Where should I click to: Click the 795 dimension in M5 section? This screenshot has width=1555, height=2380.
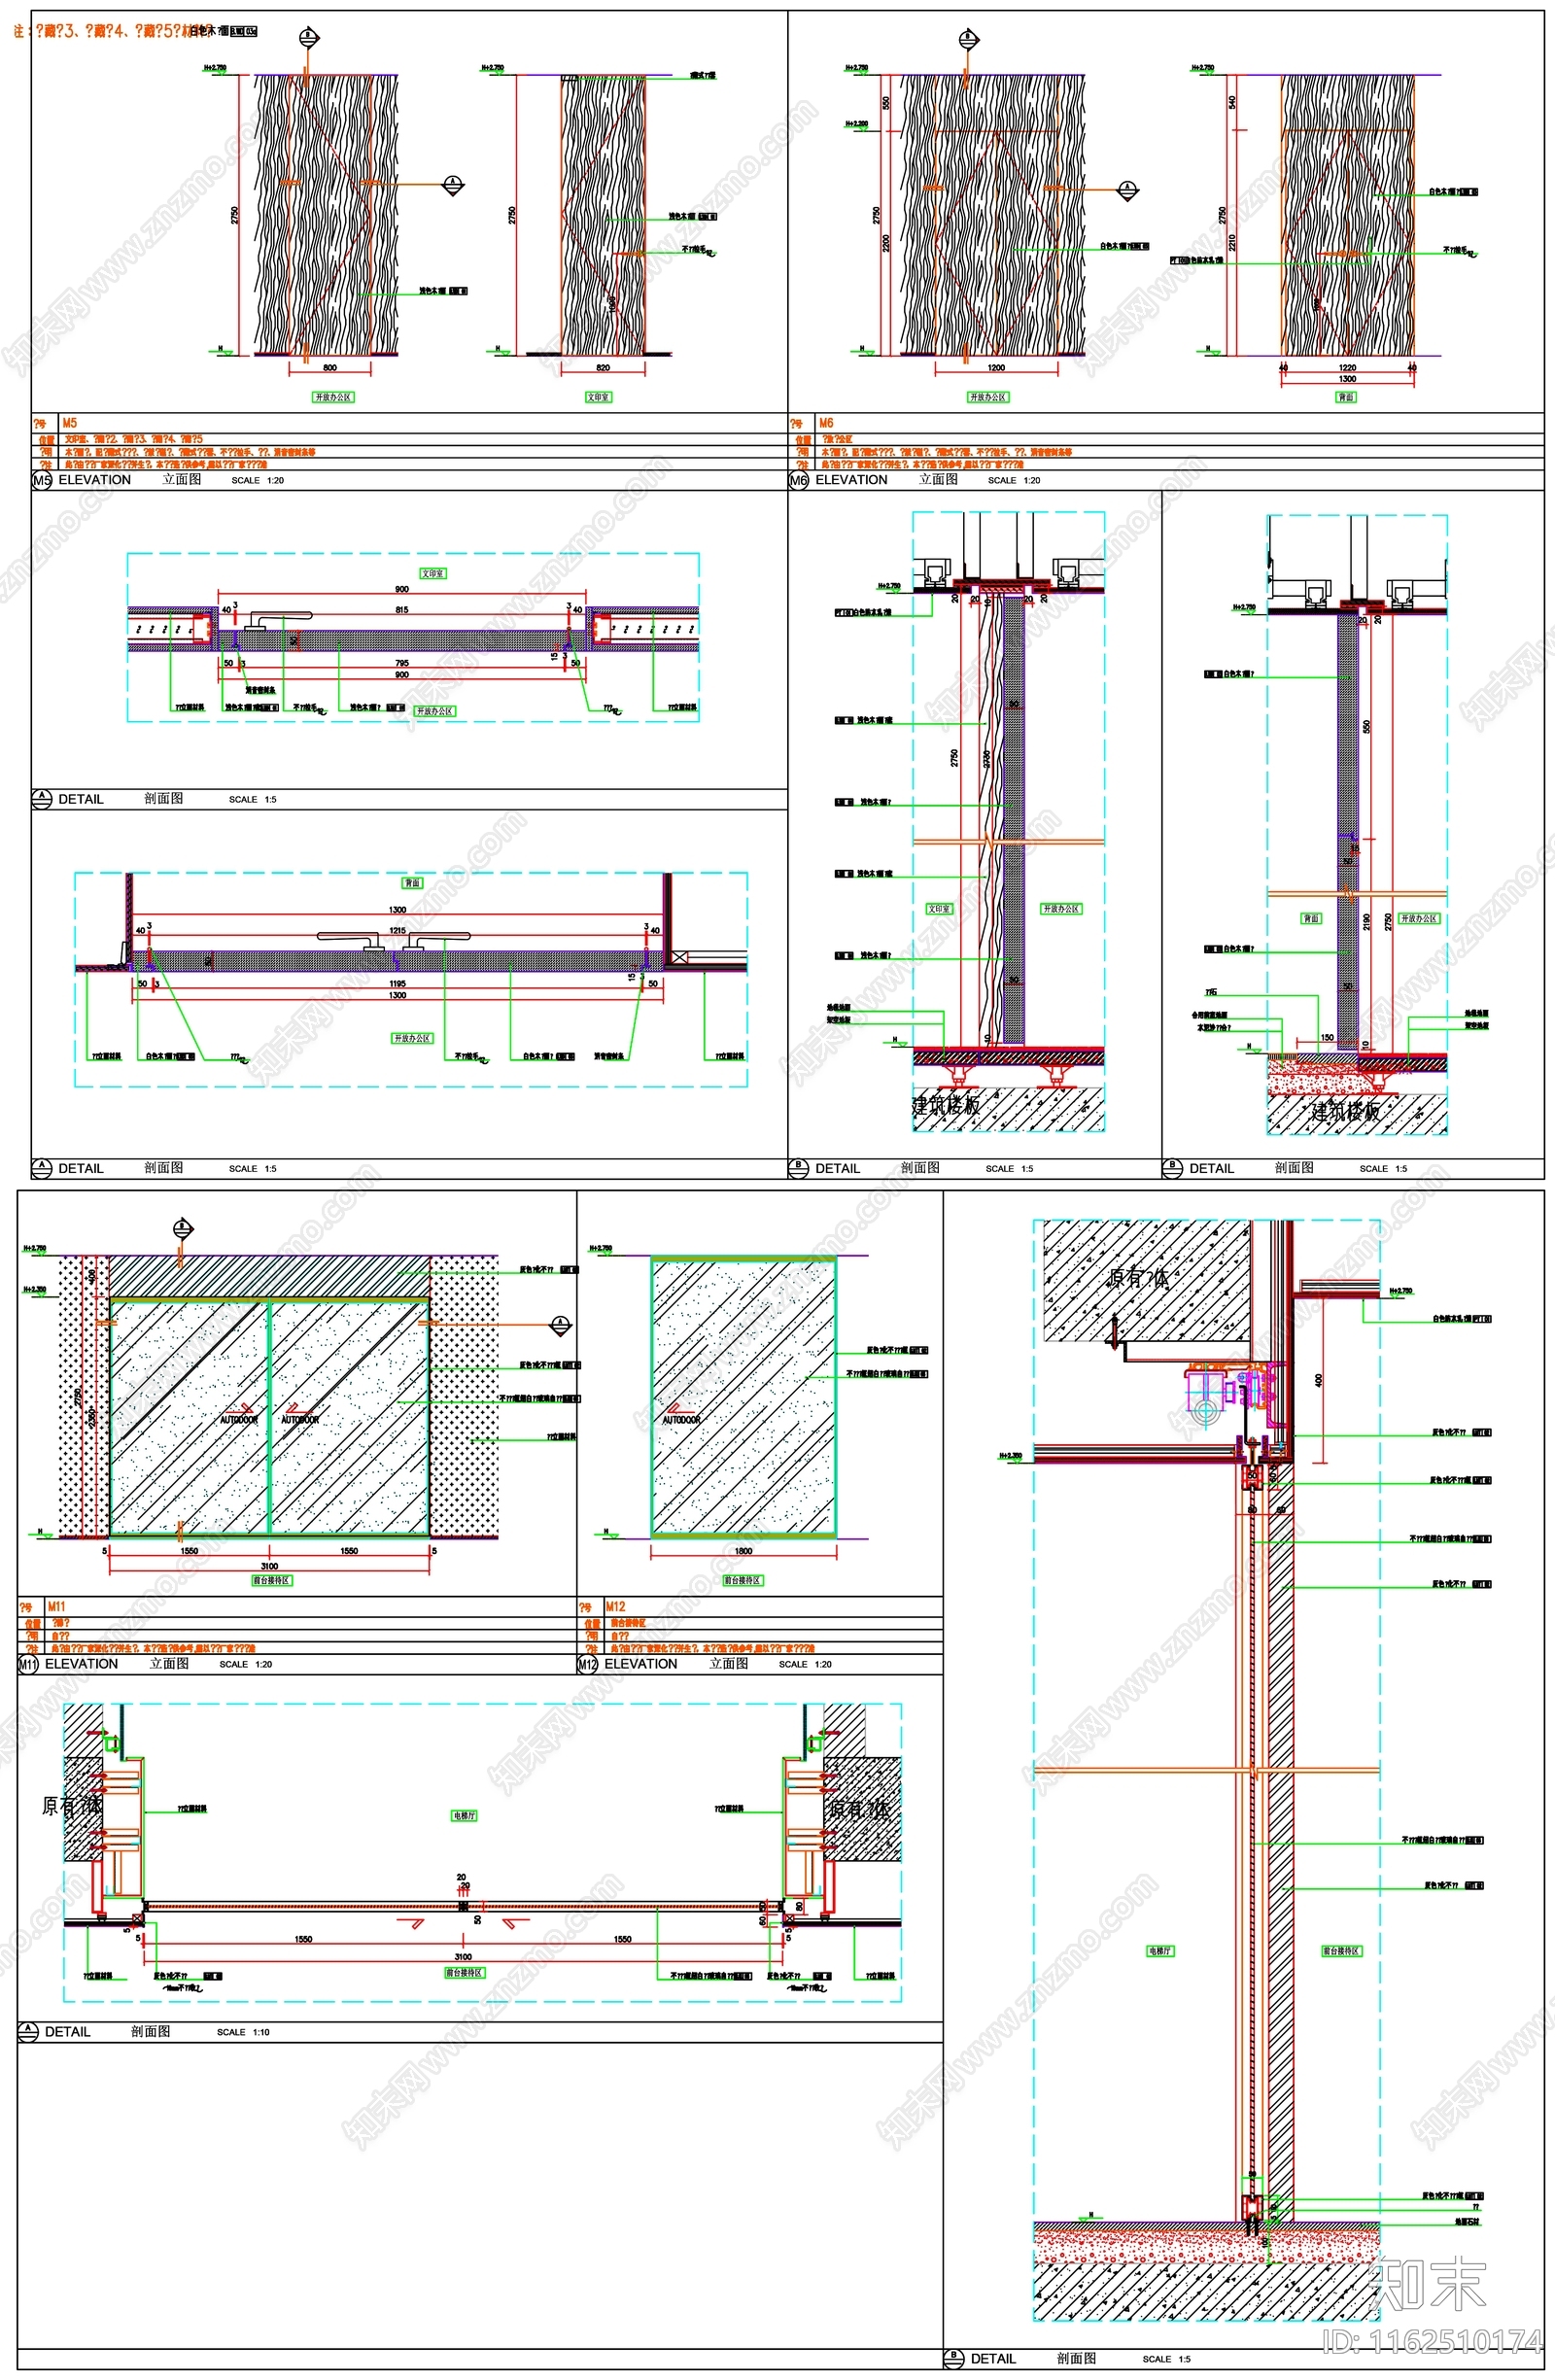tap(401, 663)
